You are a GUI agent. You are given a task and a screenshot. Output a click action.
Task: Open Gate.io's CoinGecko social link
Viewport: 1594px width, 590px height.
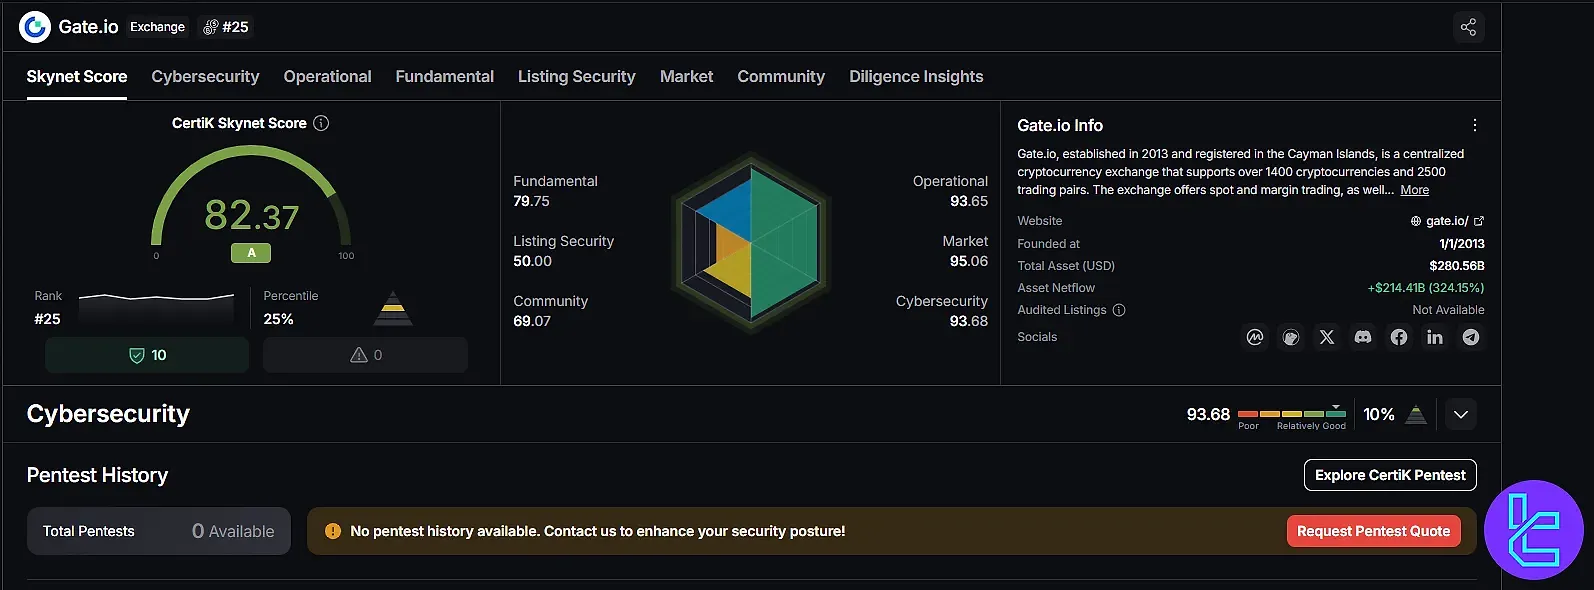tap(1291, 337)
